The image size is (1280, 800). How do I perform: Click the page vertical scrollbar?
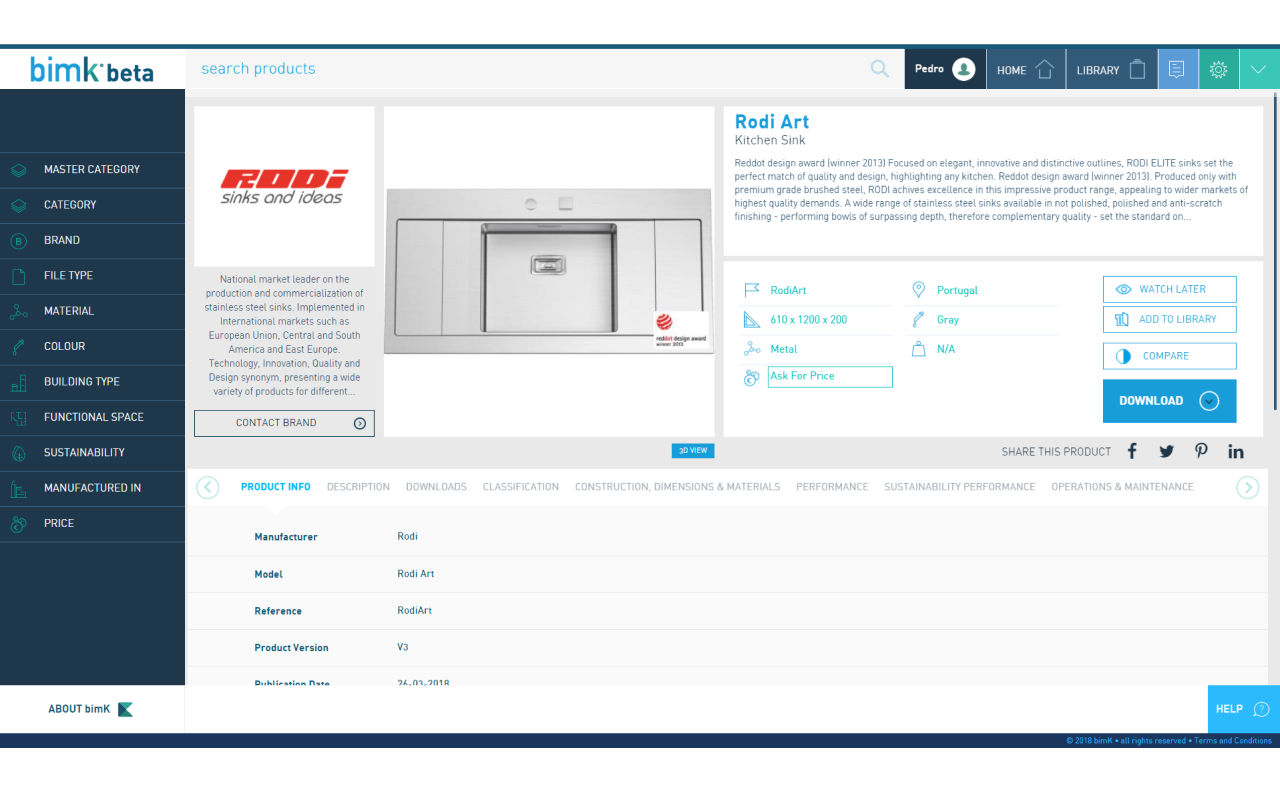pyautogui.click(x=1275, y=250)
